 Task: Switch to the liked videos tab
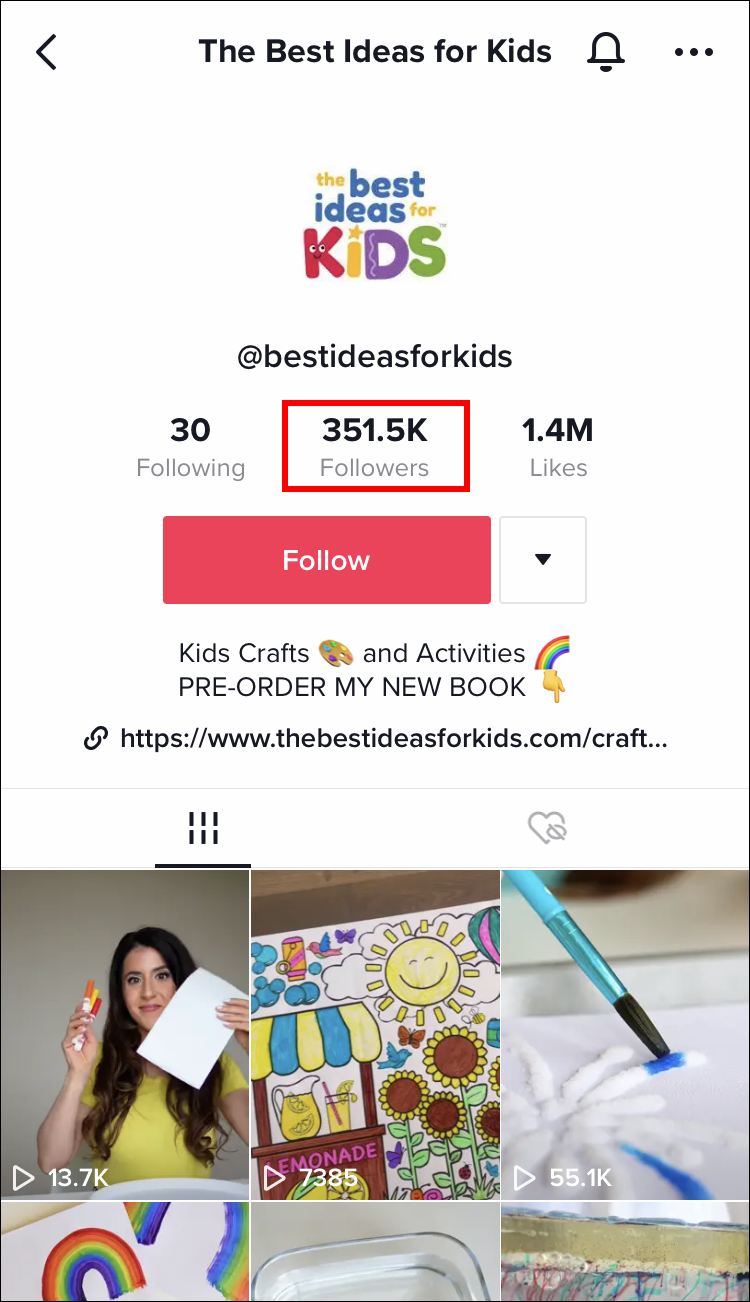coord(547,828)
